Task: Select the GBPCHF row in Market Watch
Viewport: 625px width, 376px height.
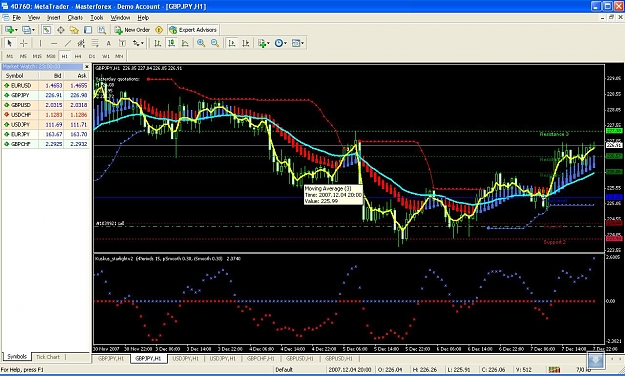Action: (x=46, y=144)
